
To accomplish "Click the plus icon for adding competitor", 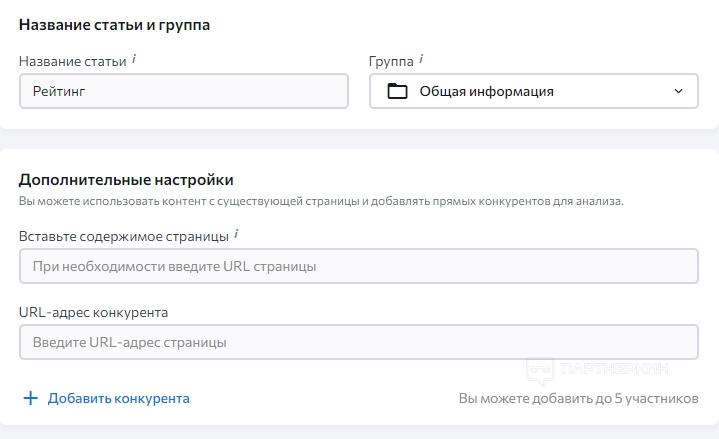I will pos(30,398).
